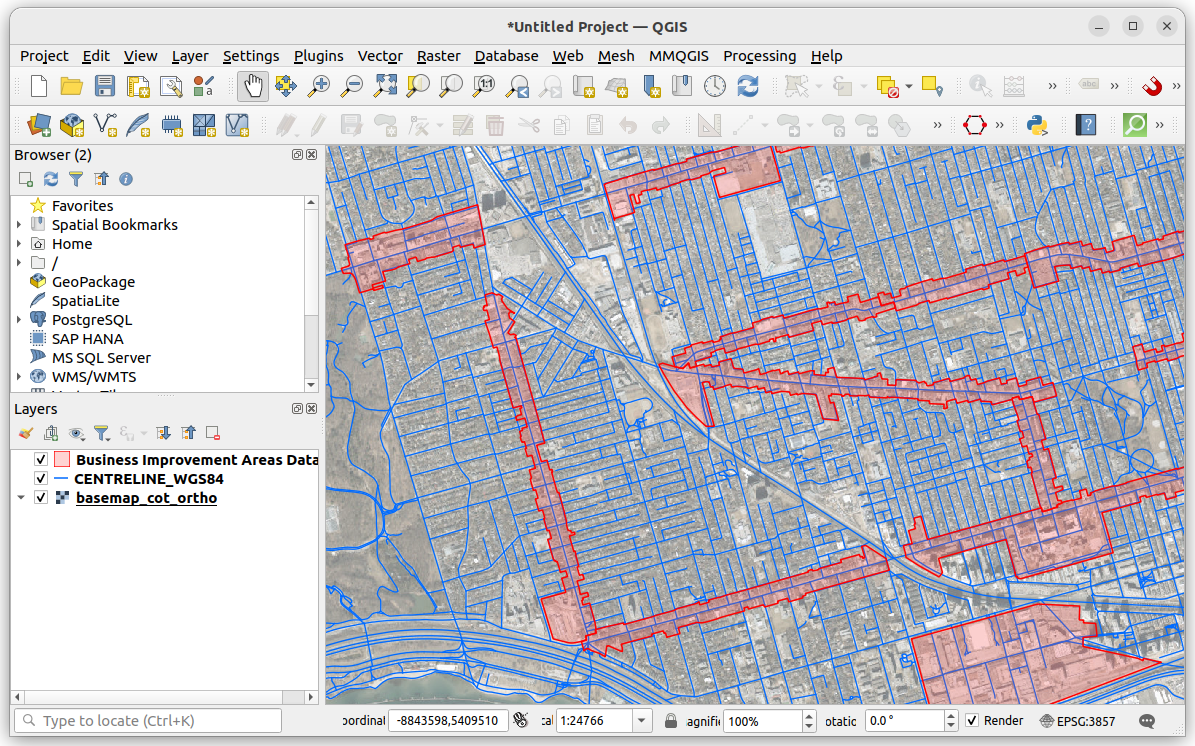Image resolution: width=1195 pixels, height=746 pixels.
Task: Select the Pan Map tool
Action: (252, 86)
